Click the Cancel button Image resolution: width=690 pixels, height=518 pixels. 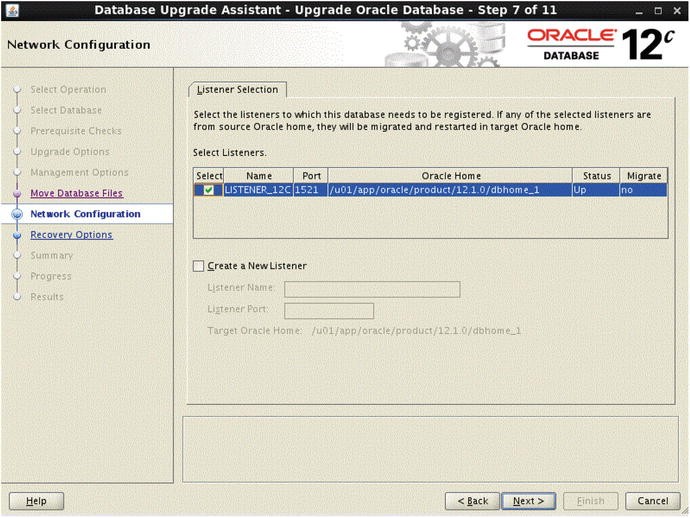tap(653, 501)
